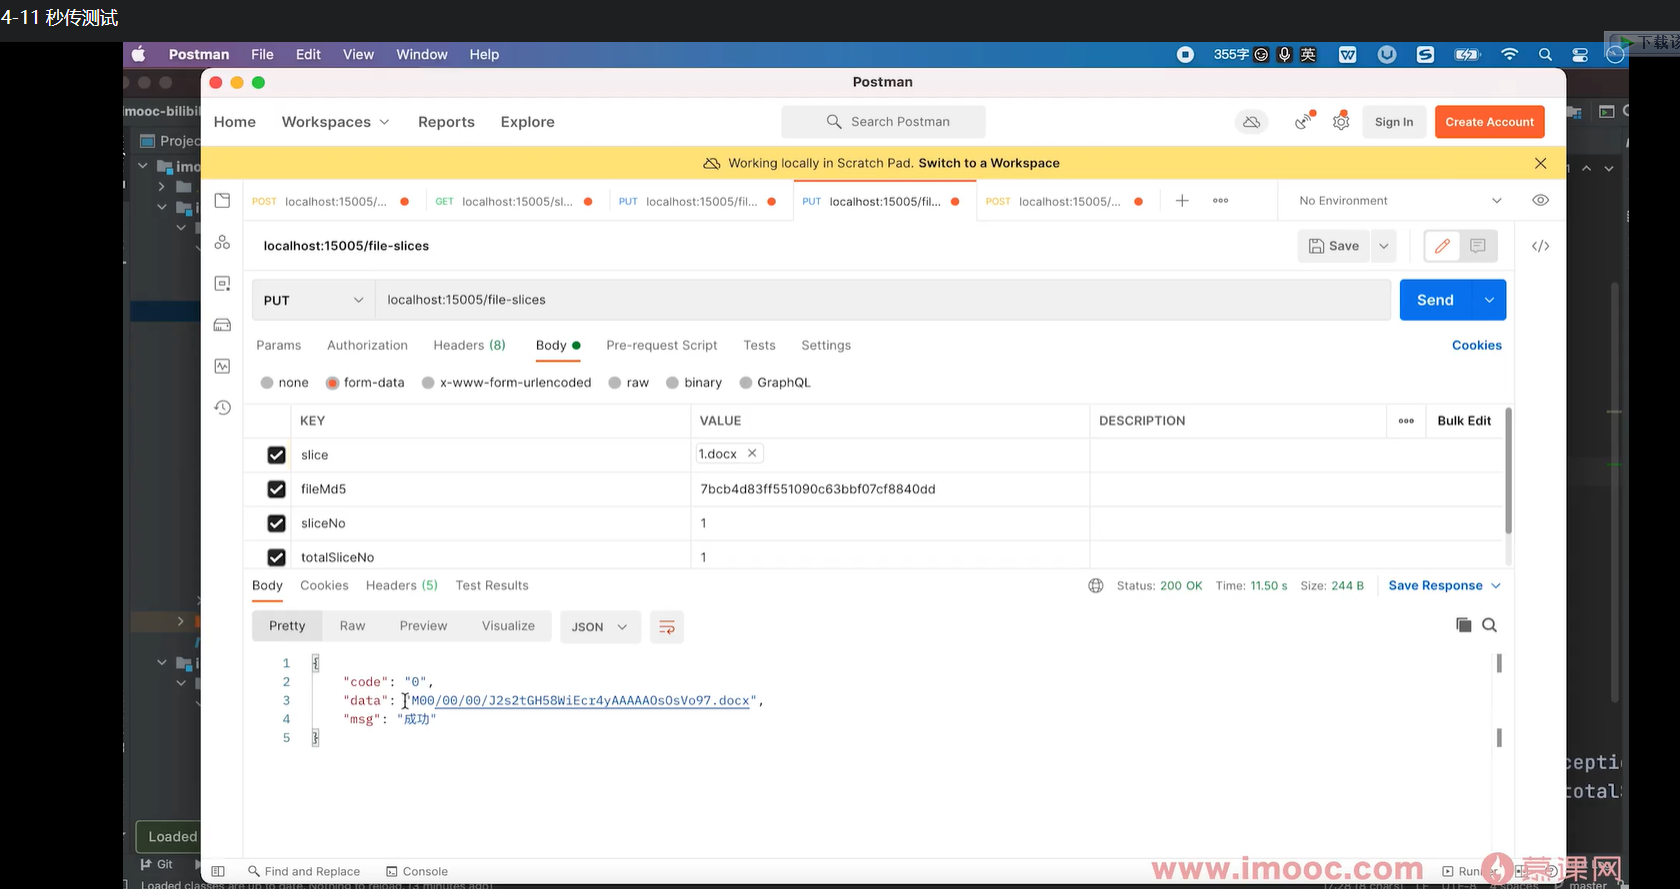Dismiss the Scratch Pad yellow banner
1680x889 pixels.
(1540, 163)
